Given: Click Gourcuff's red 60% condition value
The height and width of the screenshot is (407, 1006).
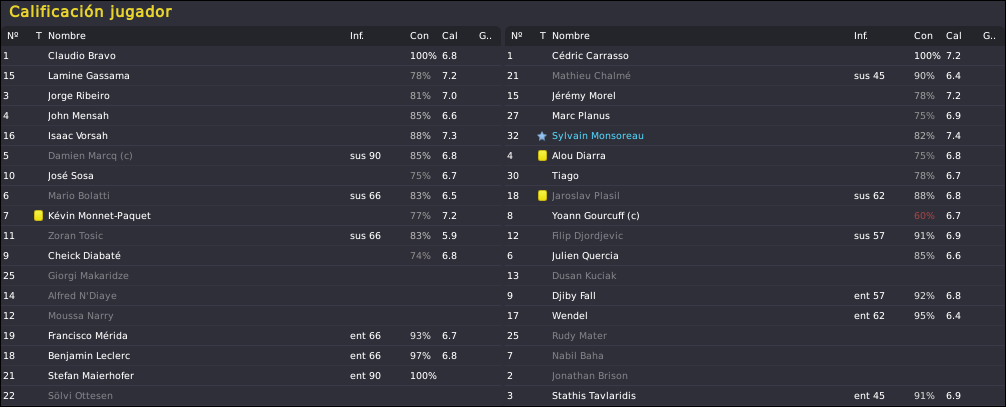Looking at the screenshot, I should pos(925,216).
